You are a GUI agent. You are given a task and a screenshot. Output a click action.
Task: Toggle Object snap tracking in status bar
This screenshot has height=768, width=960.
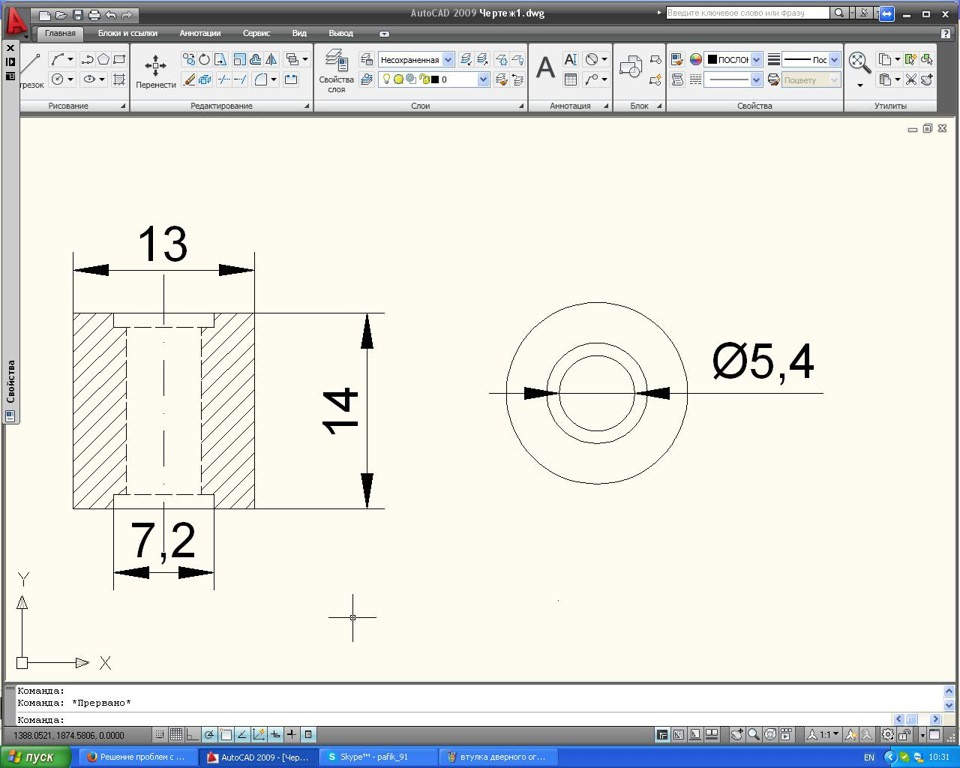click(242, 734)
